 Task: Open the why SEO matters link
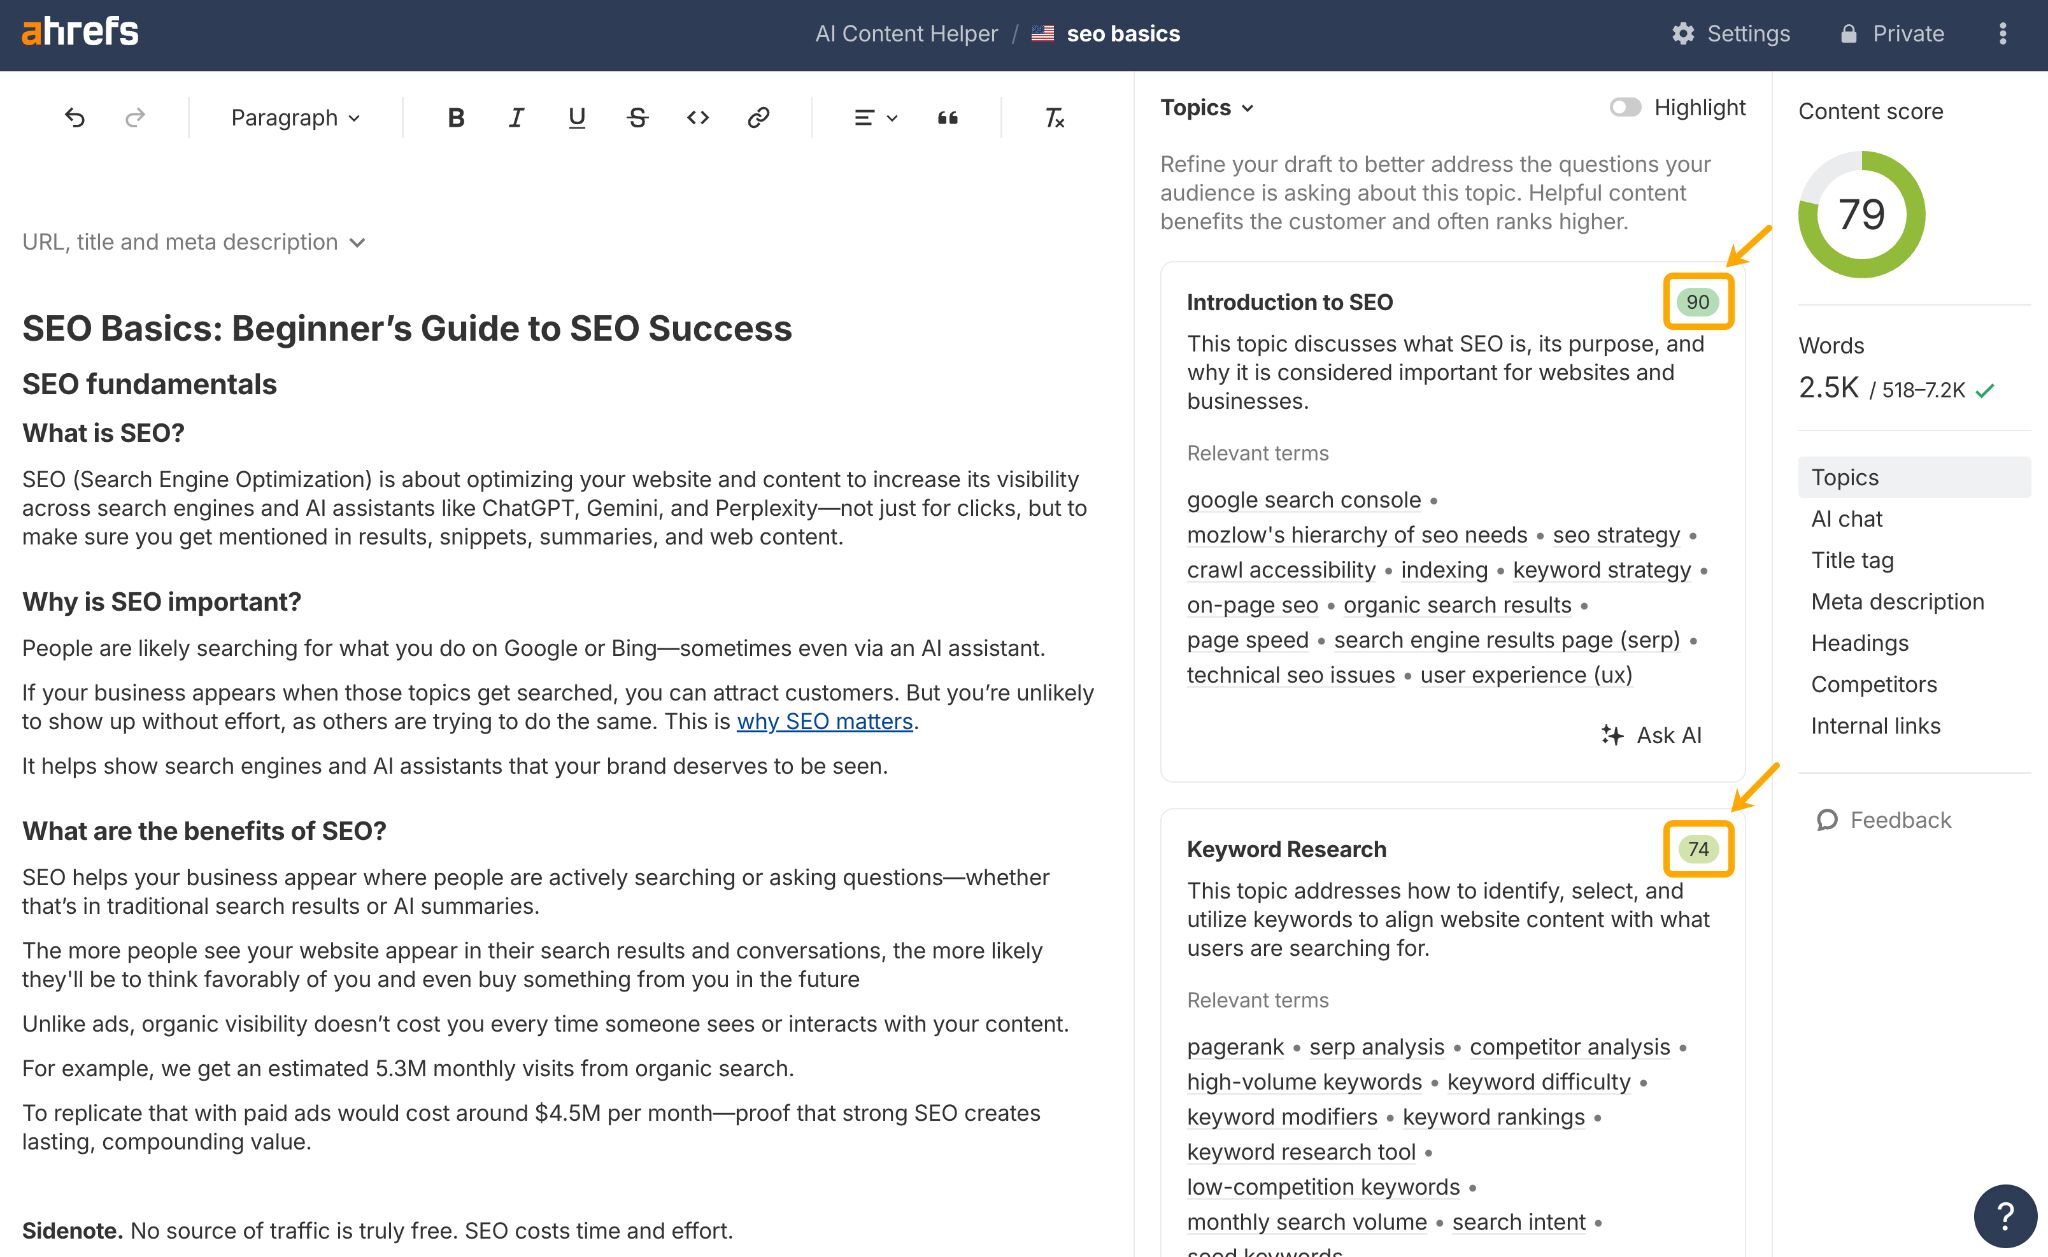click(x=824, y=720)
